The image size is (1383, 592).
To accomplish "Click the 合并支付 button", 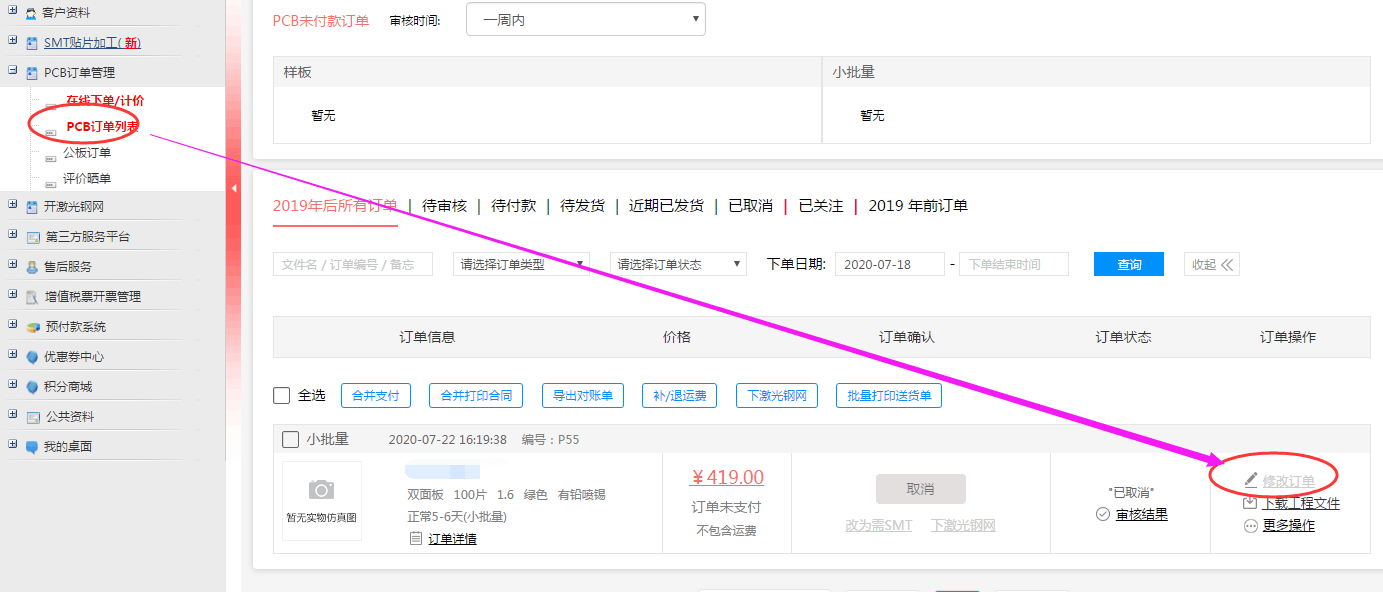I will tap(376, 396).
